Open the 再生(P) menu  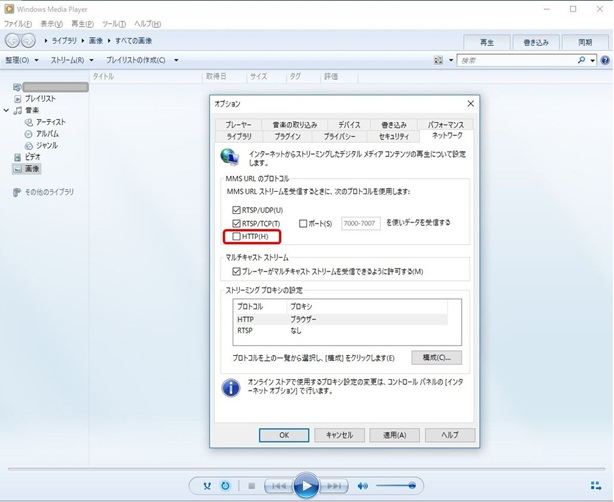(82, 24)
